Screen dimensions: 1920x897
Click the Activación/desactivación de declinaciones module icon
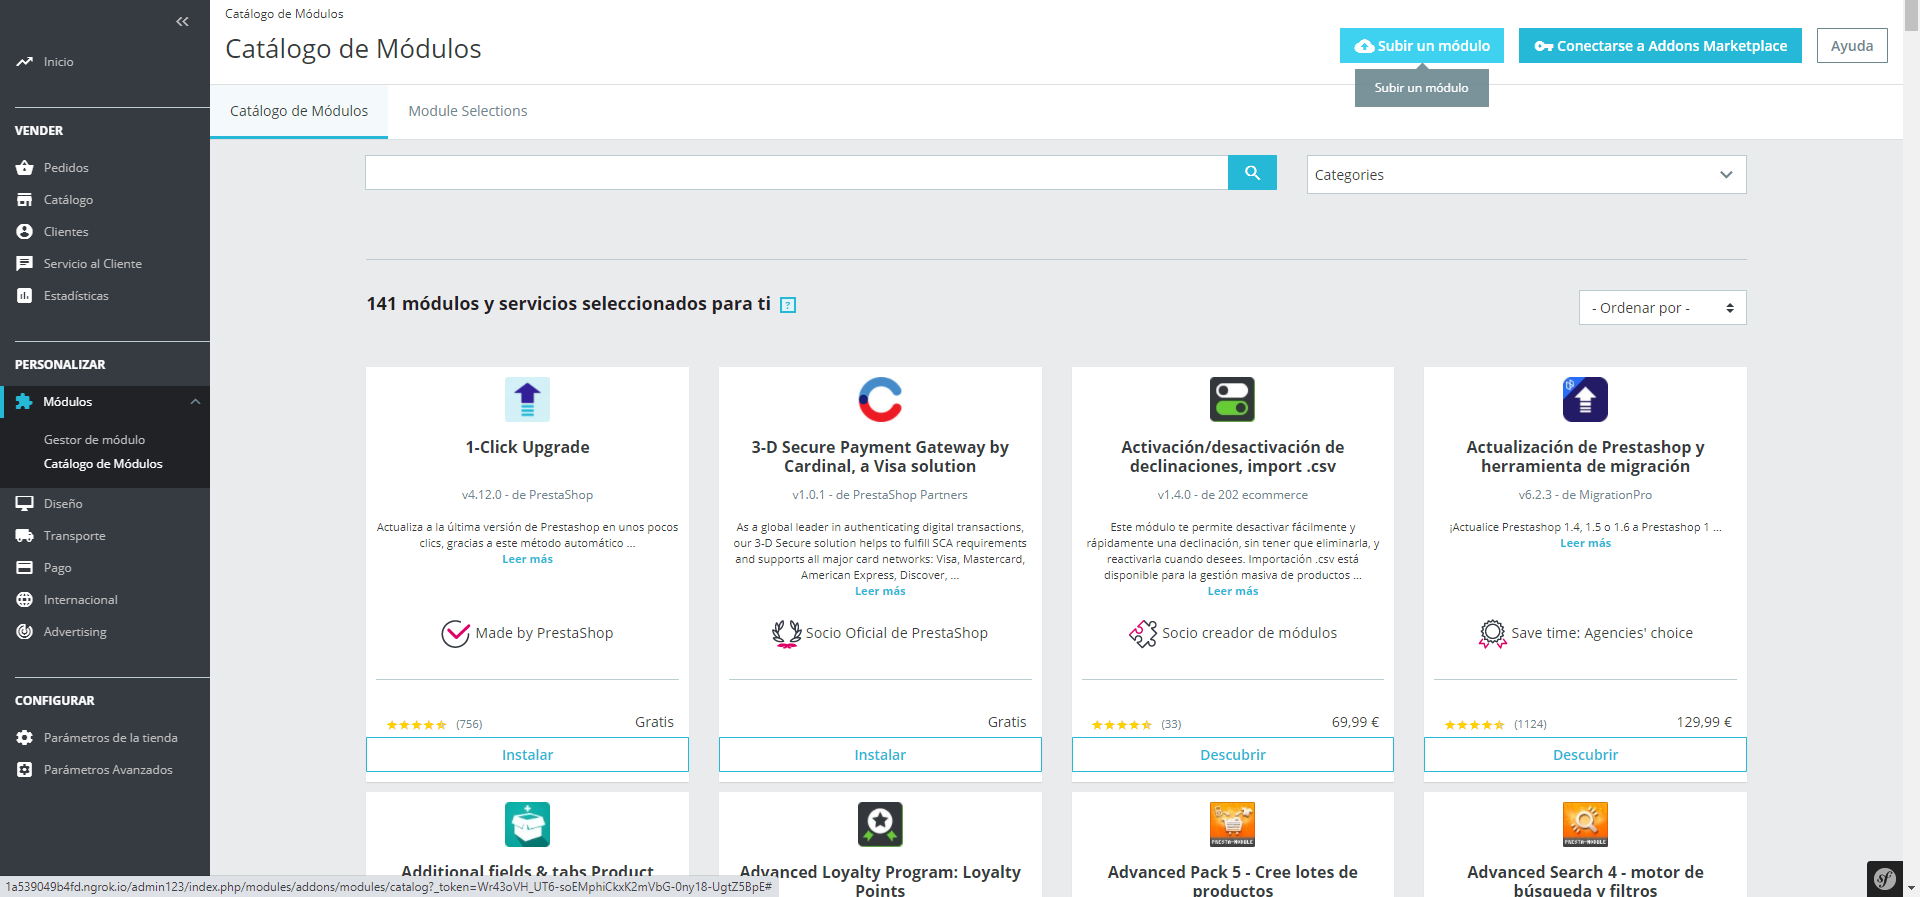1232,399
